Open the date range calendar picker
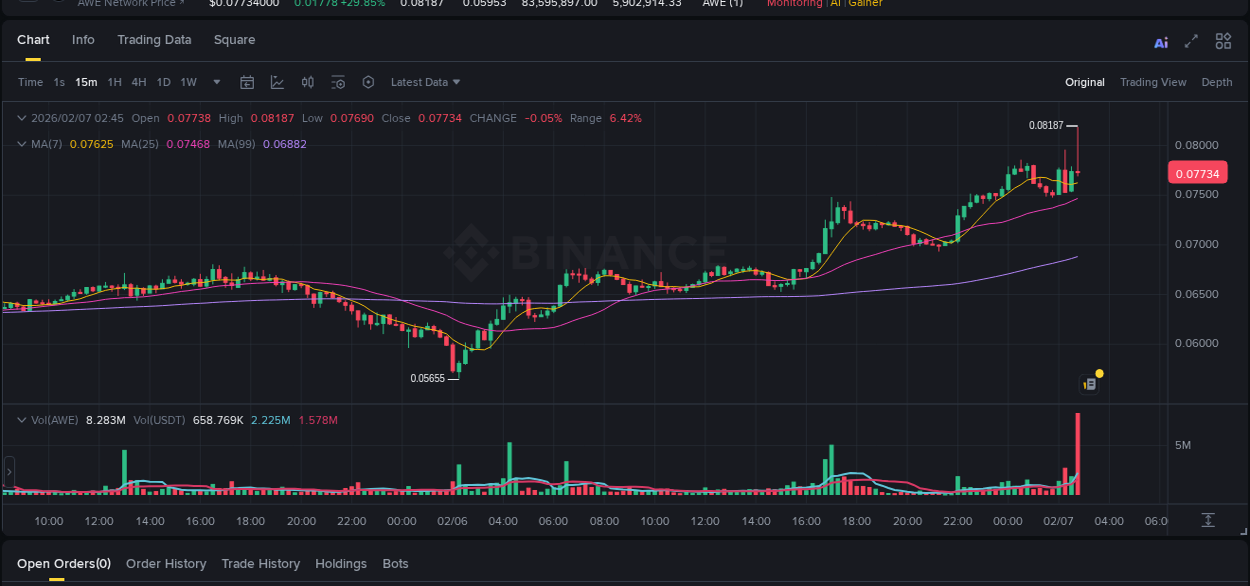1250x586 pixels. pyautogui.click(x=247, y=82)
